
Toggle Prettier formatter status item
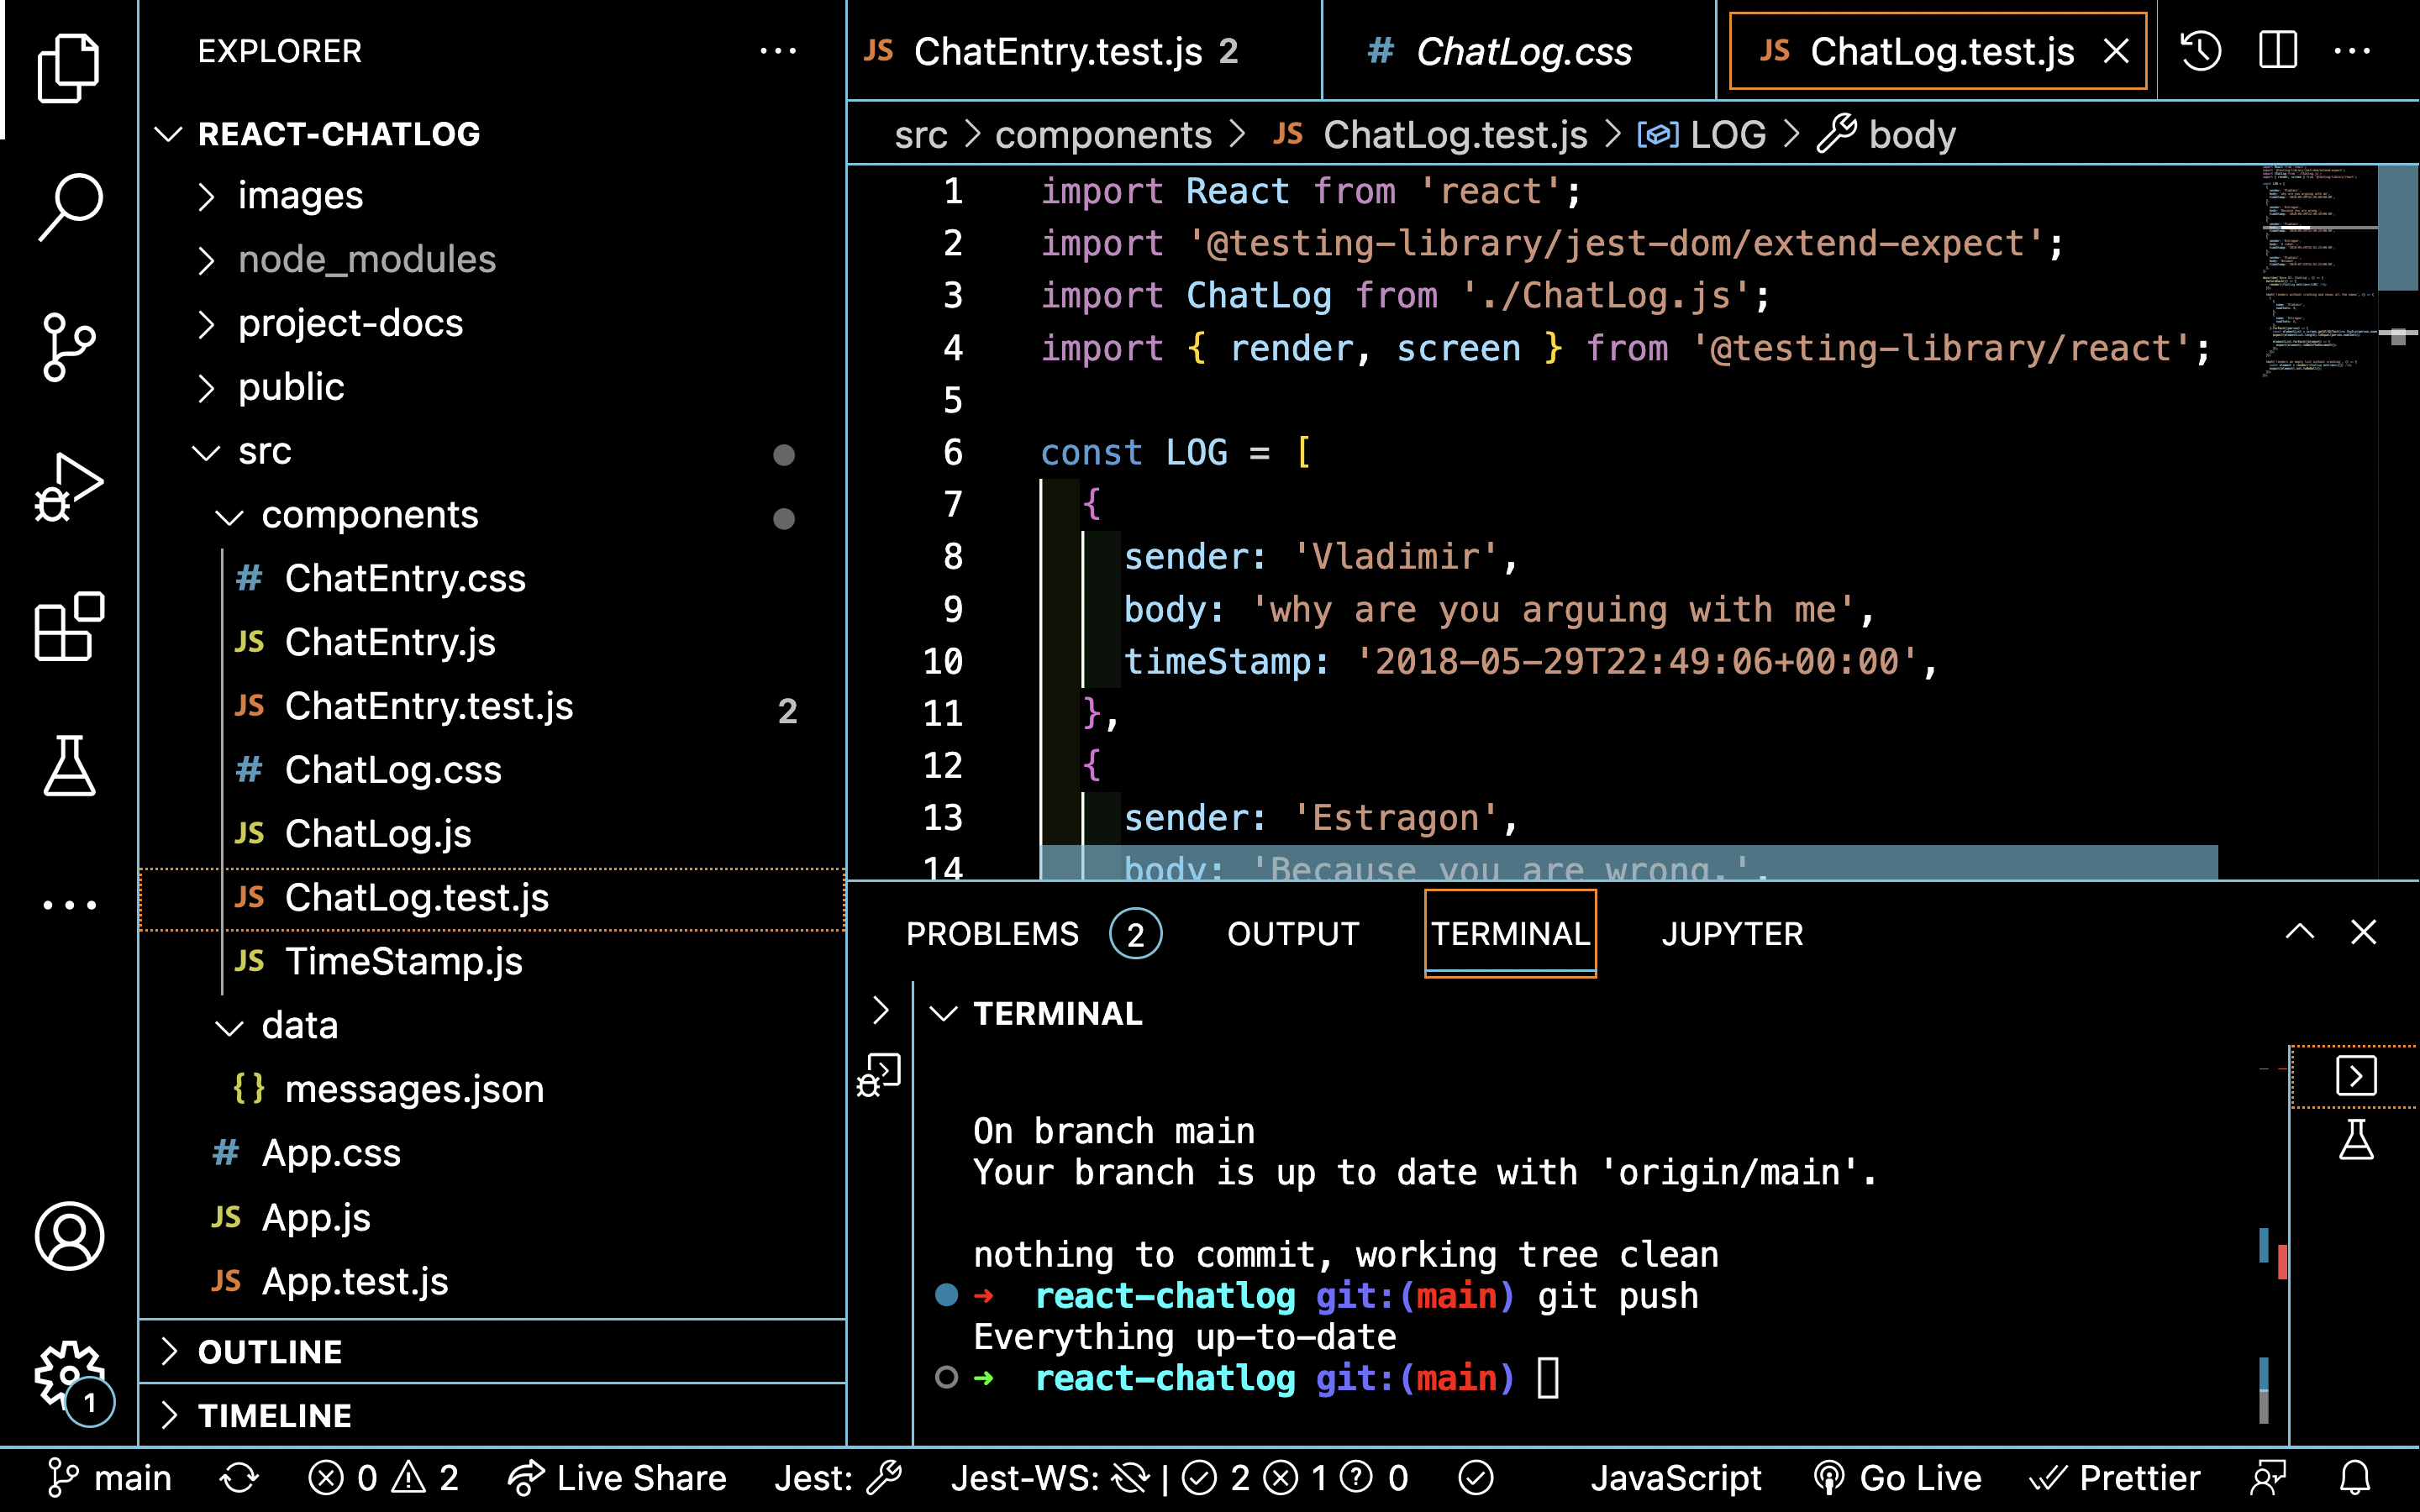[x=2116, y=1478]
